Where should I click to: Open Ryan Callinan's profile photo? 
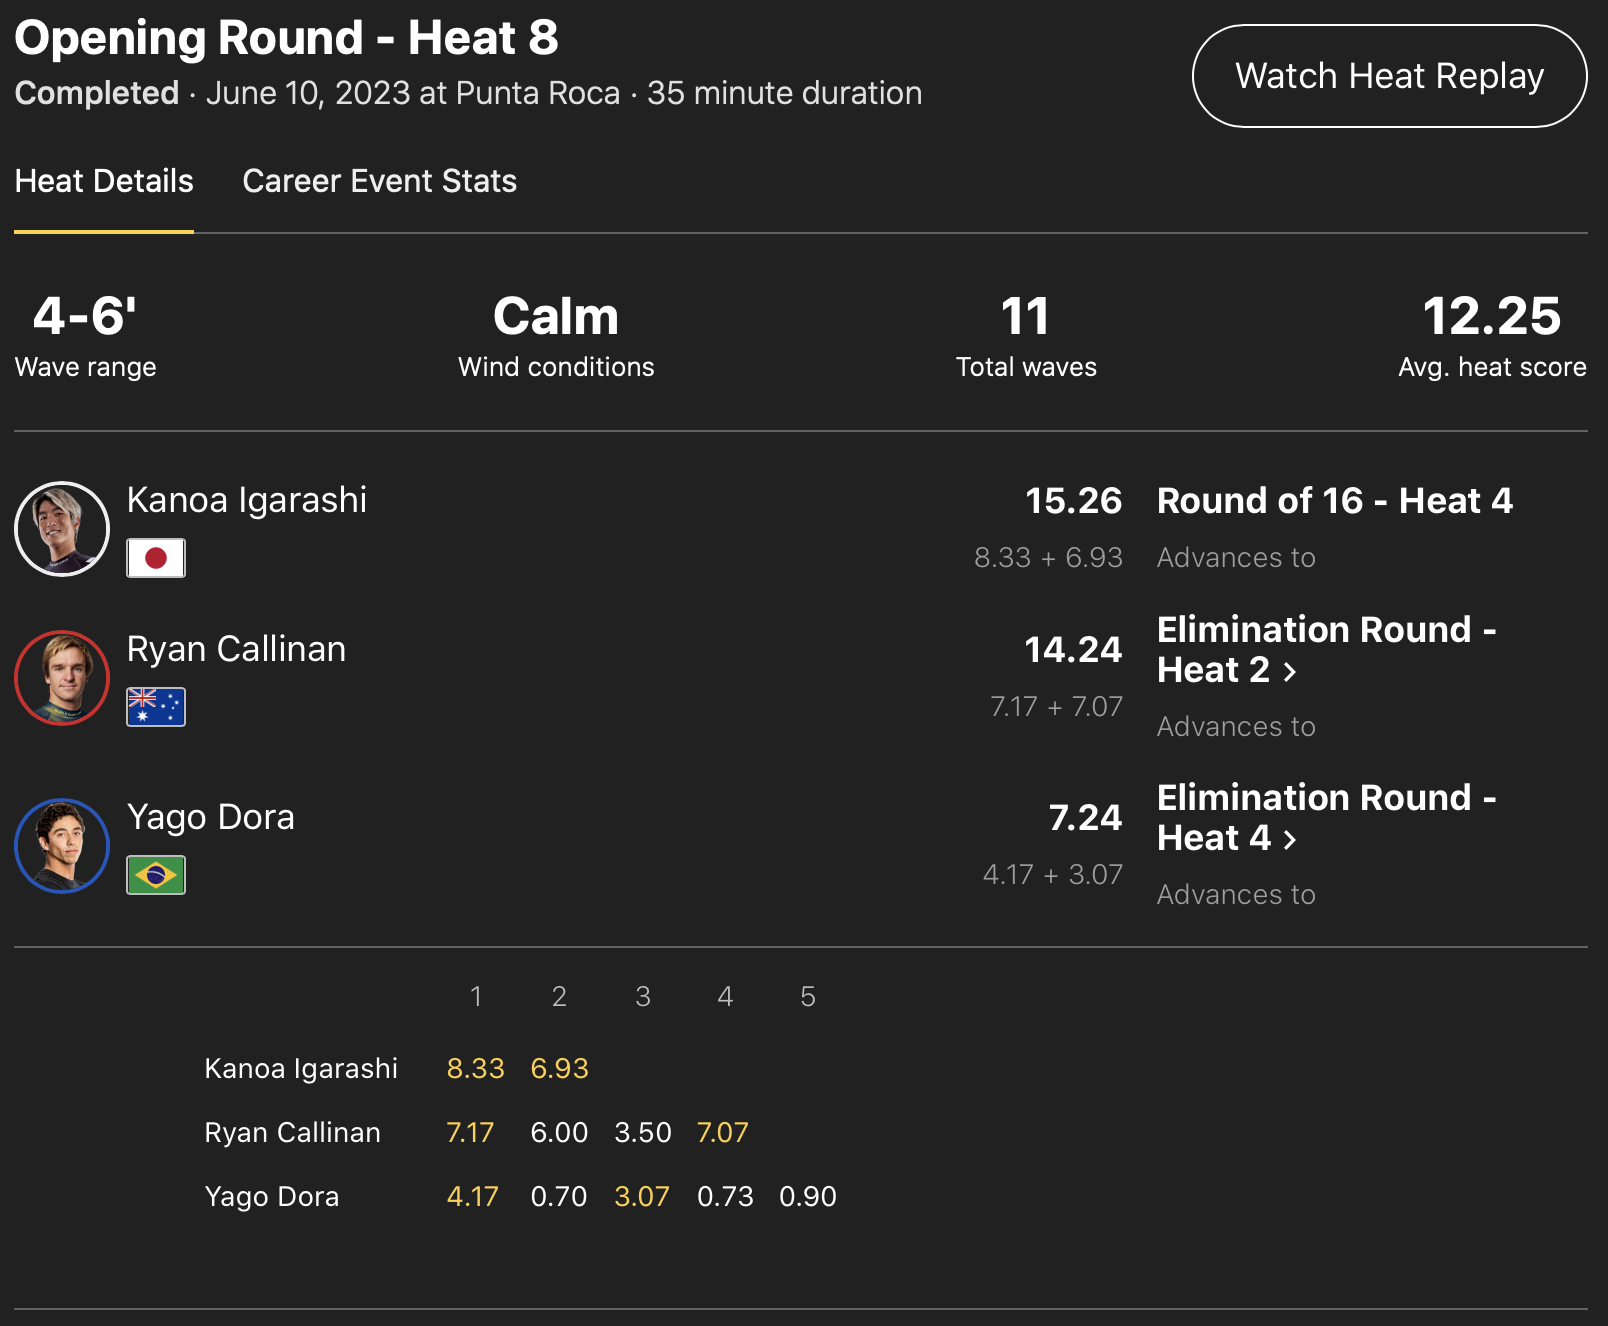[x=62, y=678]
